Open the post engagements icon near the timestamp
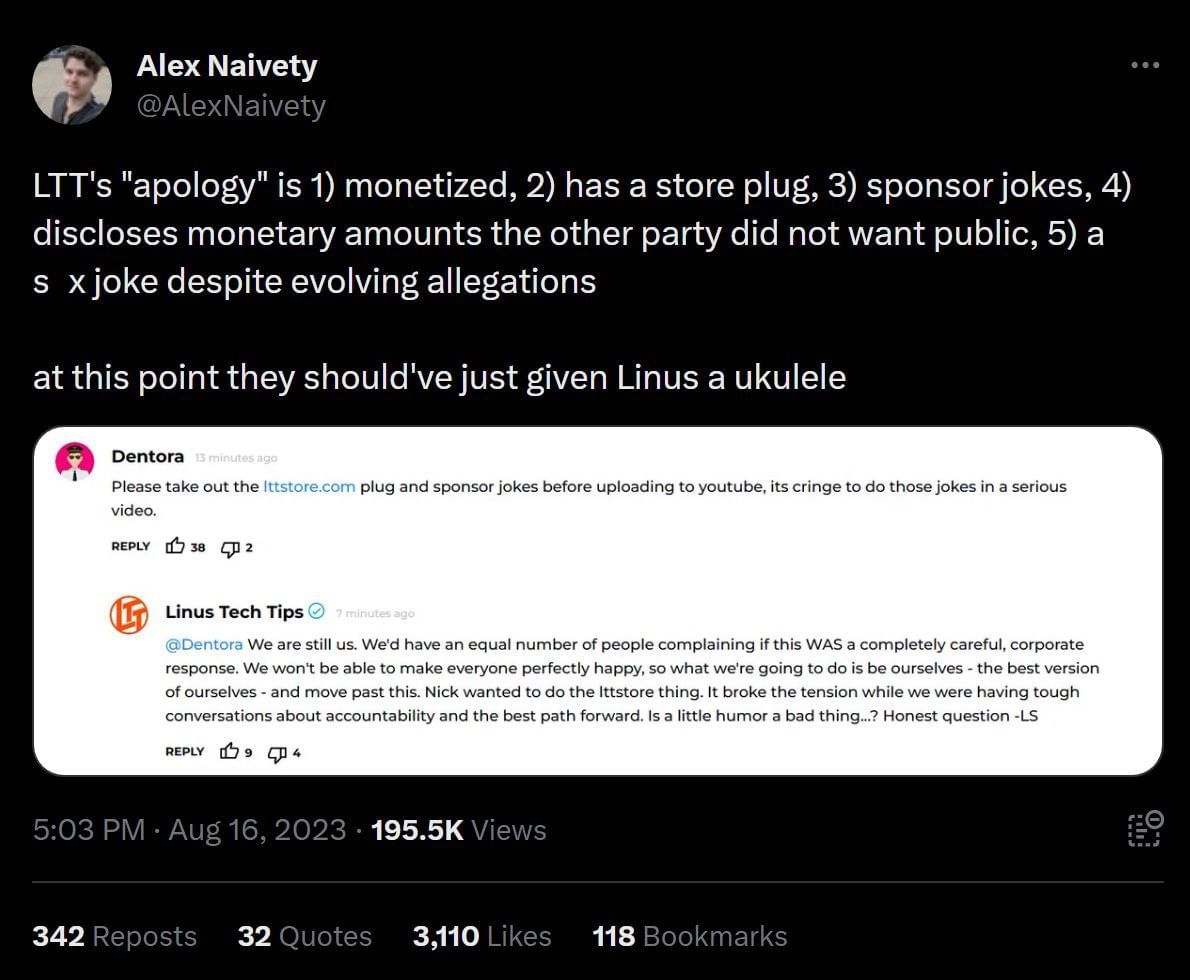This screenshot has width=1190, height=980. [x=1143, y=829]
